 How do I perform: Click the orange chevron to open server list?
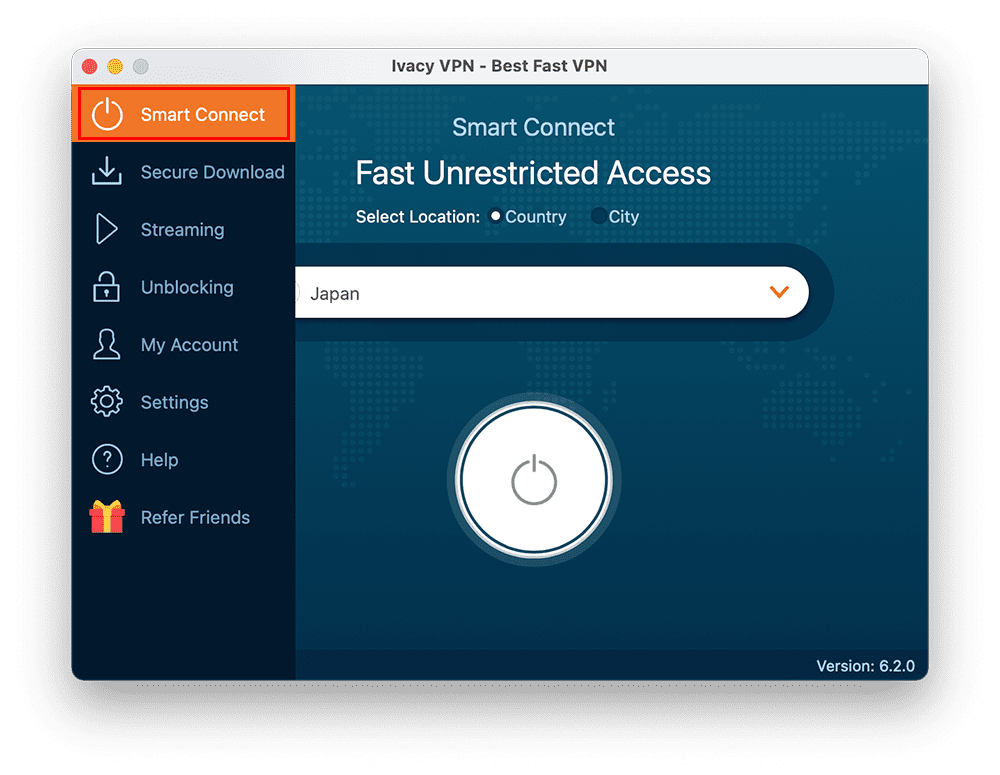pos(779,292)
